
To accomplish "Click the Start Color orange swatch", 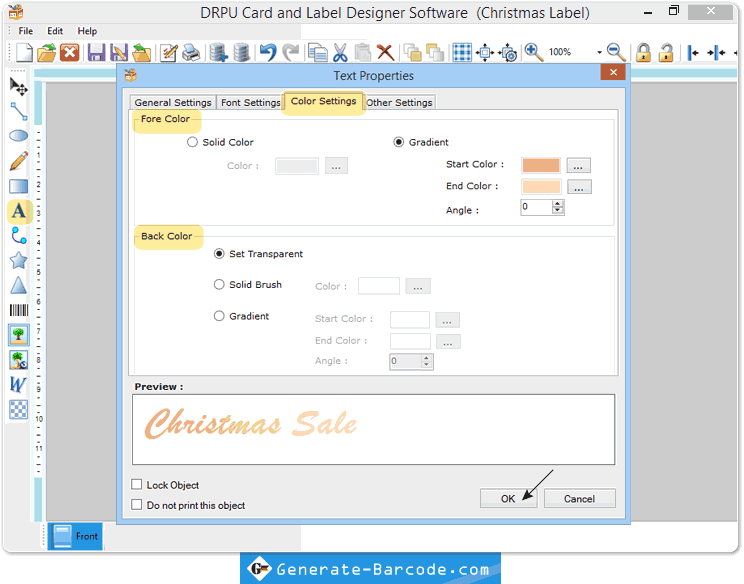I will (541, 166).
